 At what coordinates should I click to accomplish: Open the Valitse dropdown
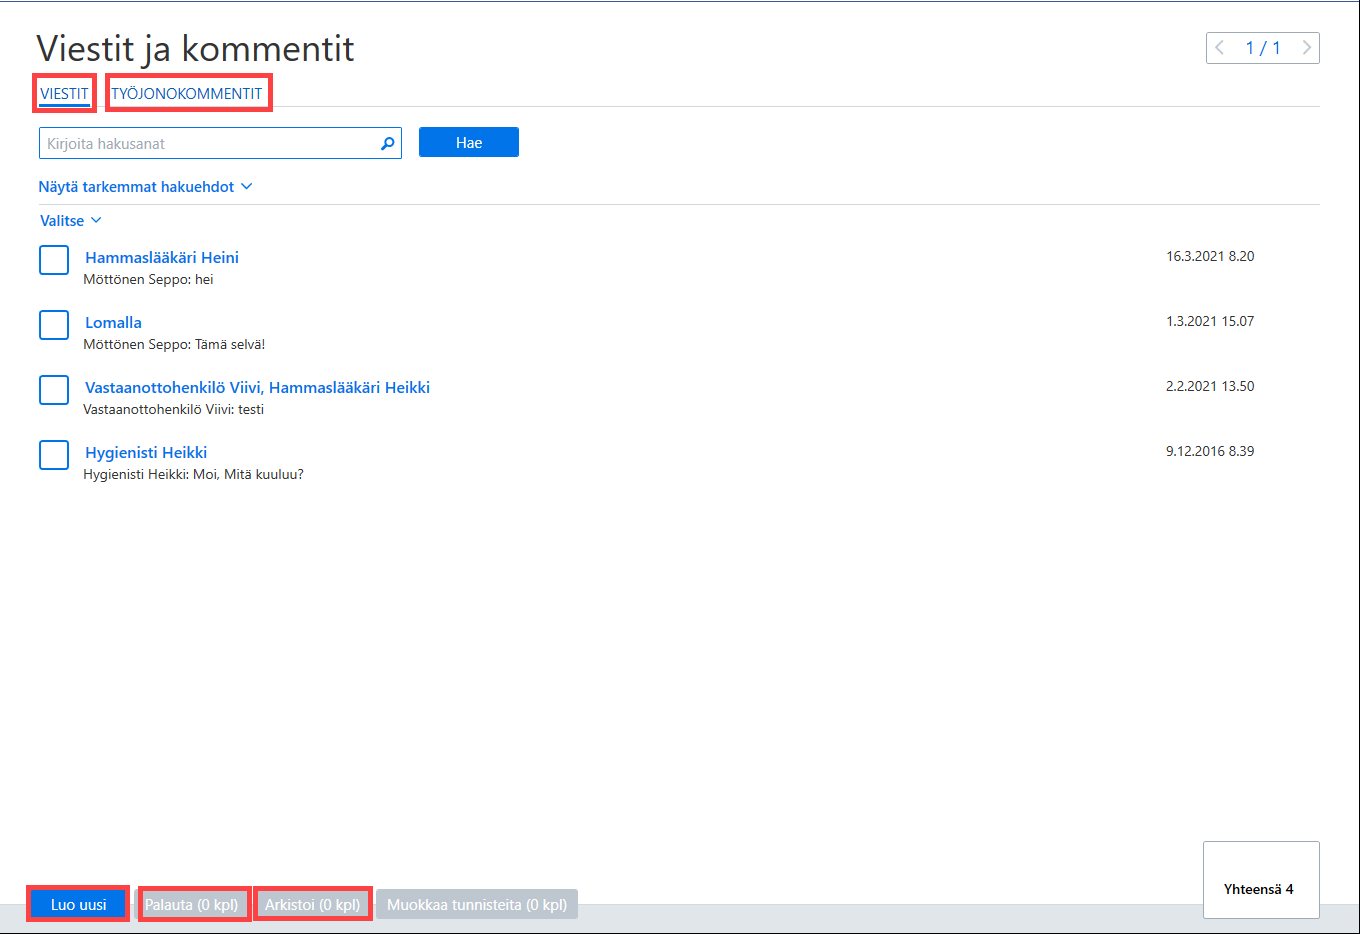70,221
